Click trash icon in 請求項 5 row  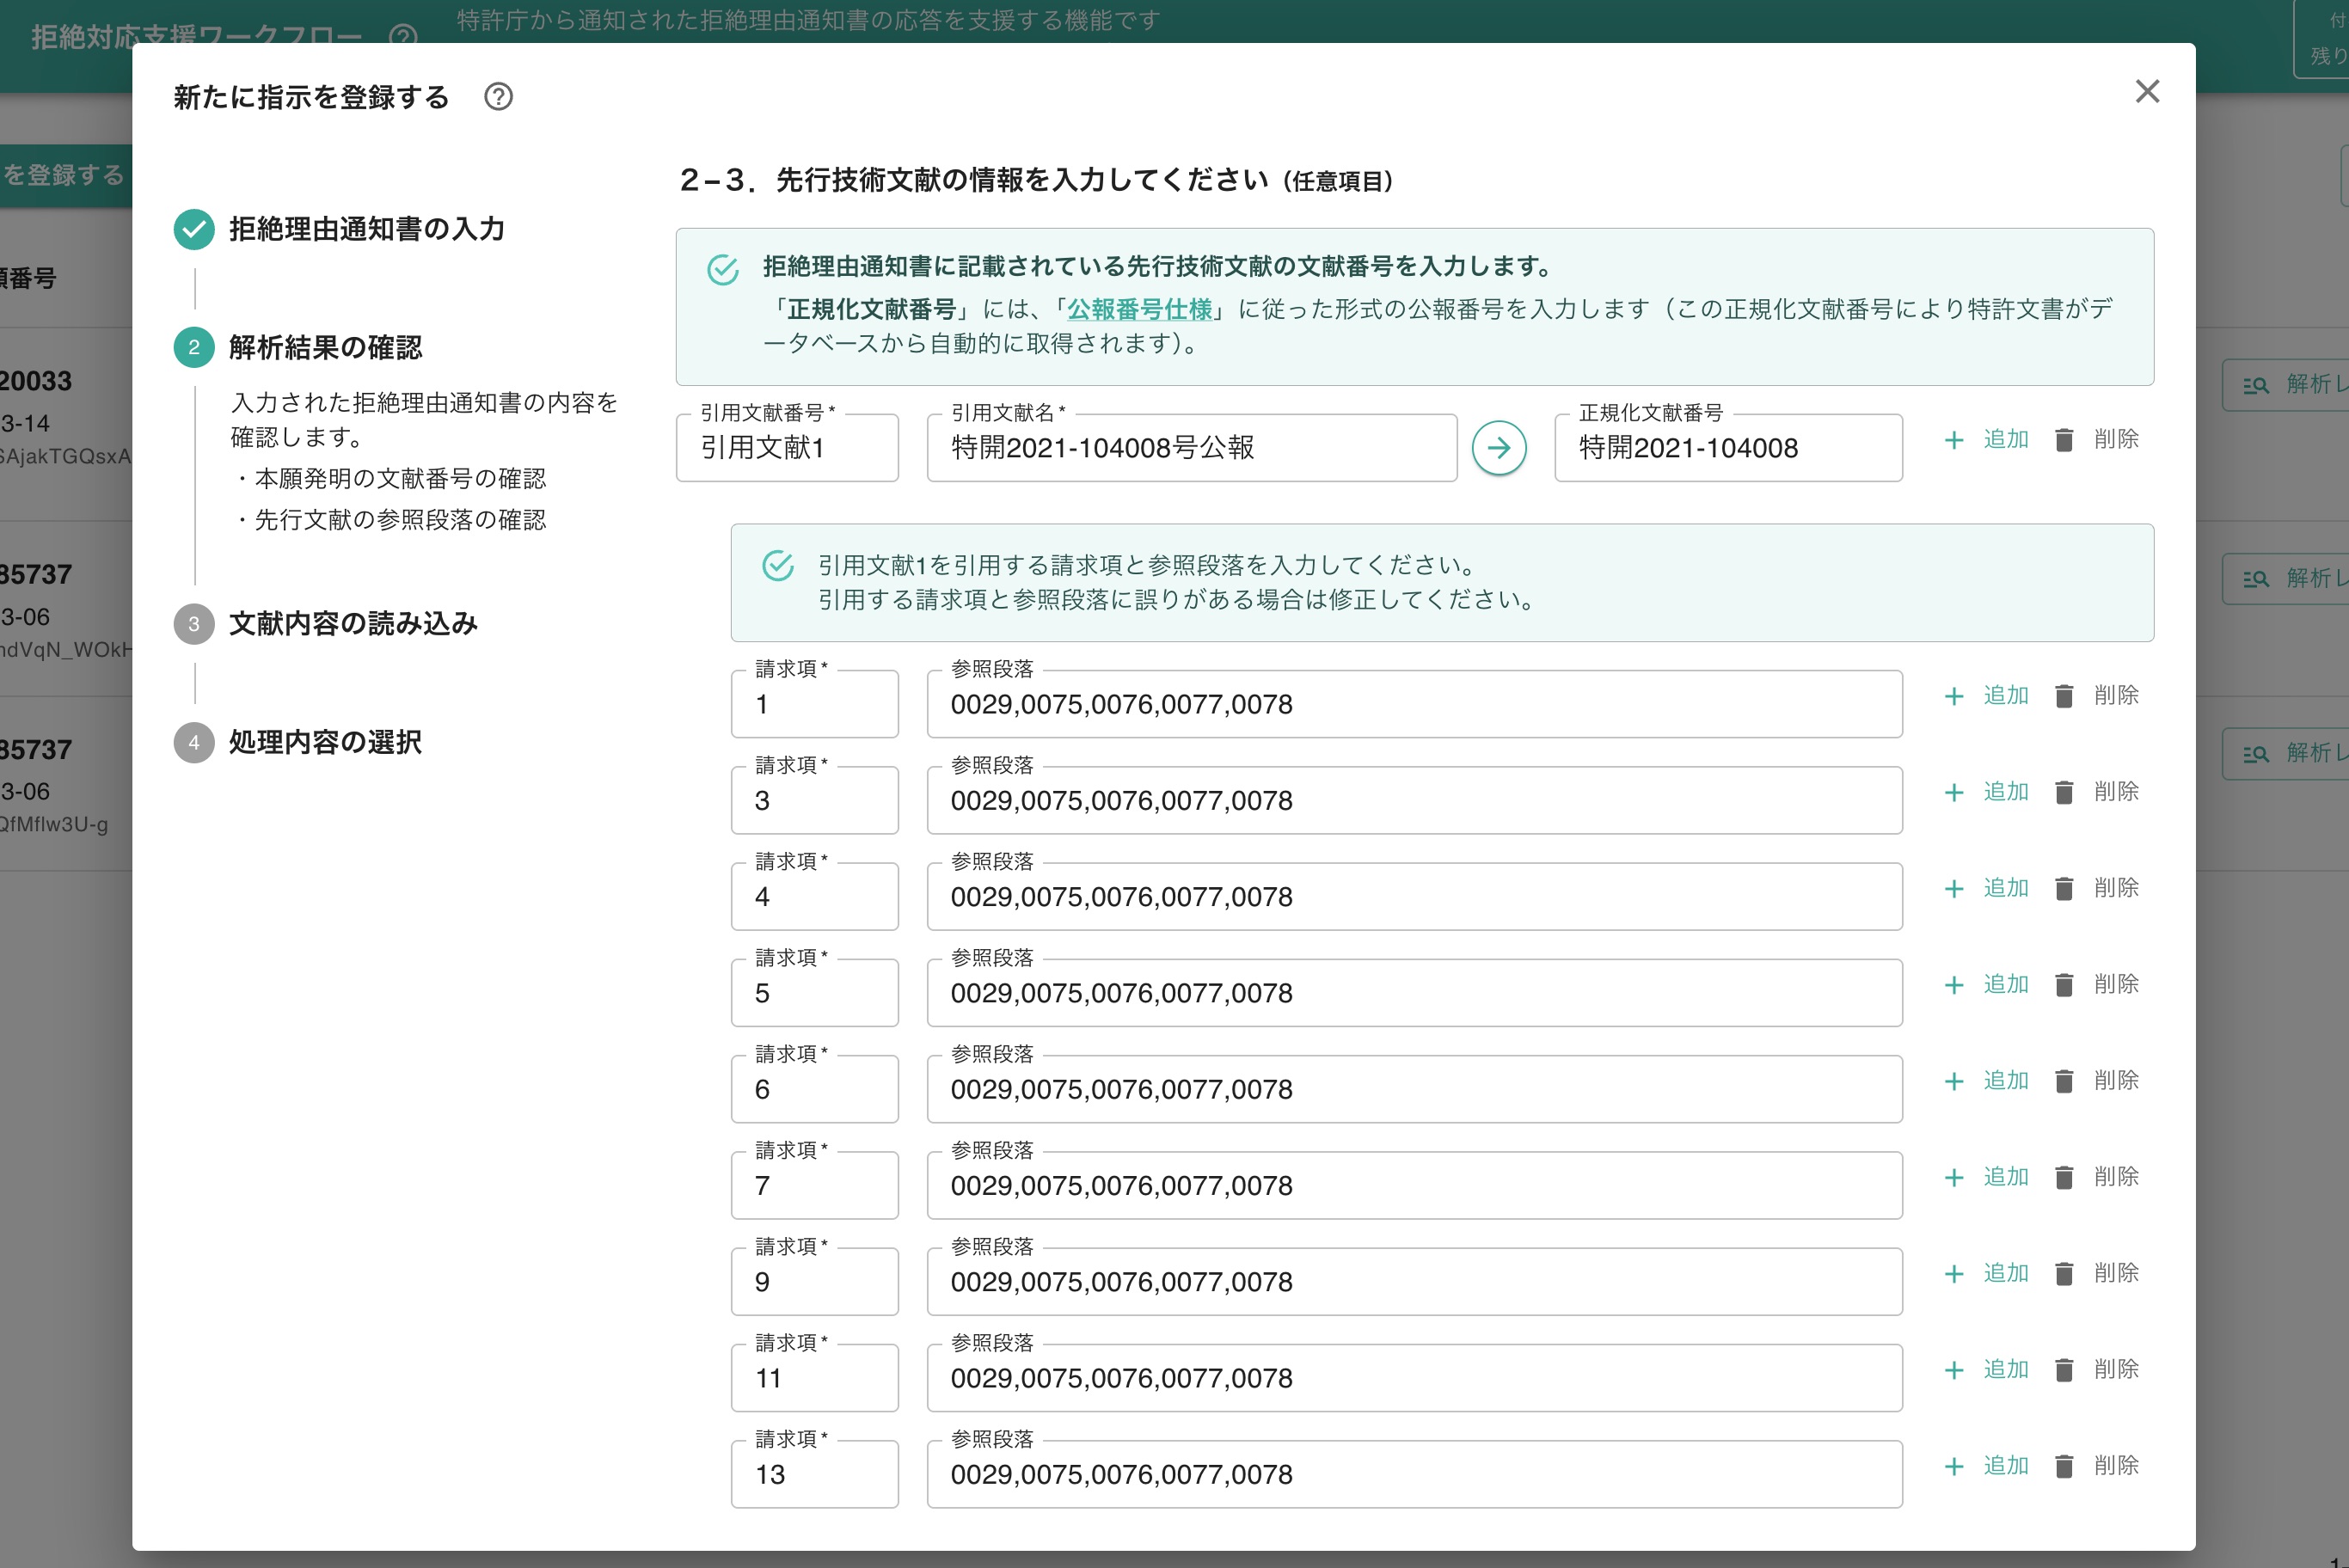point(2064,985)
